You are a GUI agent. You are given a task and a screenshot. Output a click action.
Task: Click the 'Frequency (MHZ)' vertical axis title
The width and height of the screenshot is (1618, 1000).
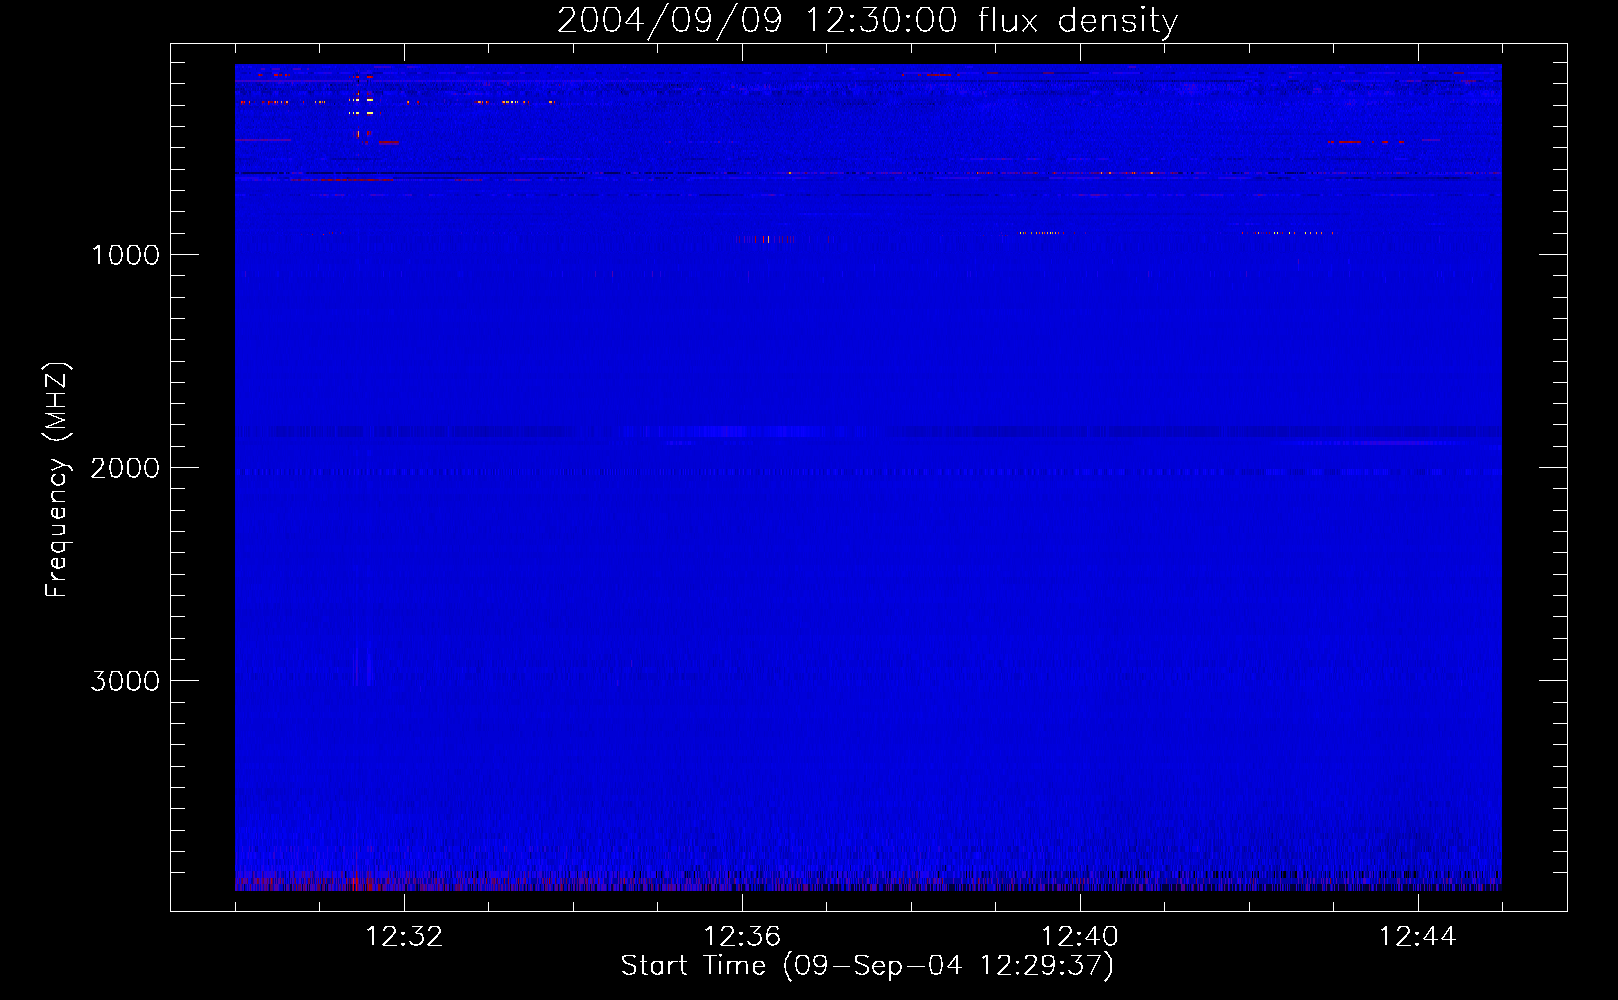57,480
